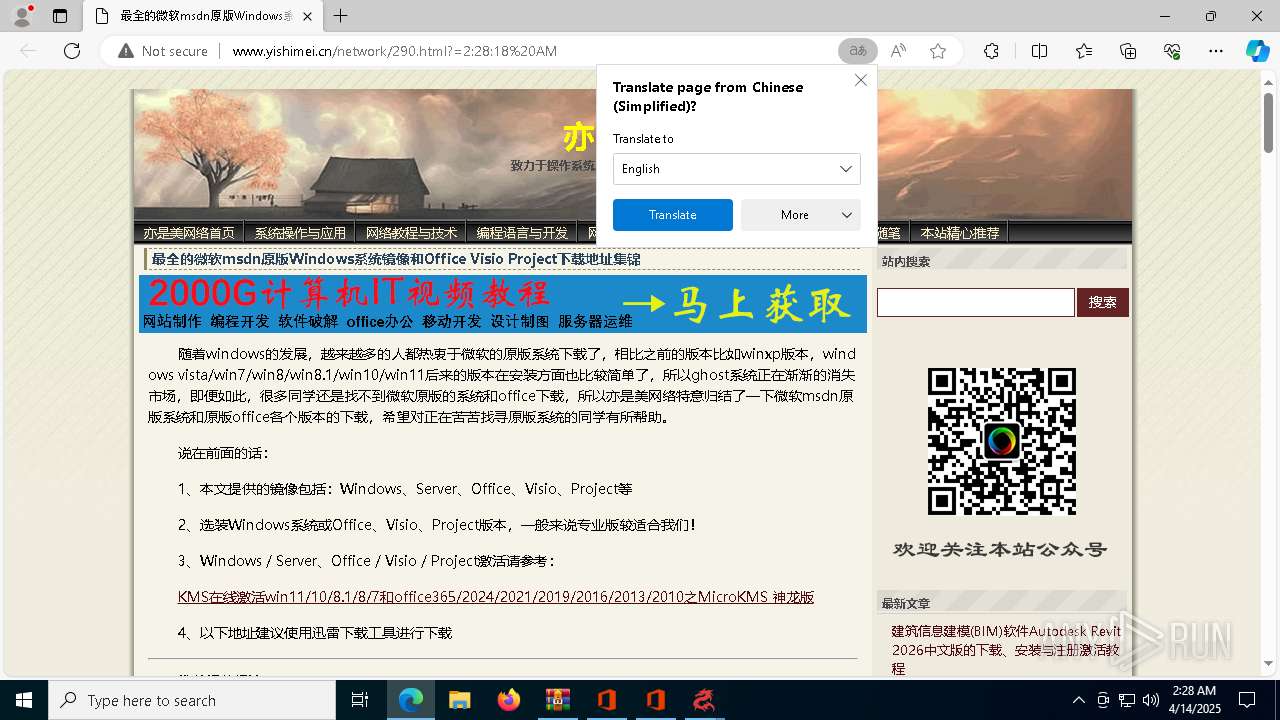Open WinRAR from taskbar
Image resolution: width=1280 pixels, height=720 pixels.
tap(557, 700)
